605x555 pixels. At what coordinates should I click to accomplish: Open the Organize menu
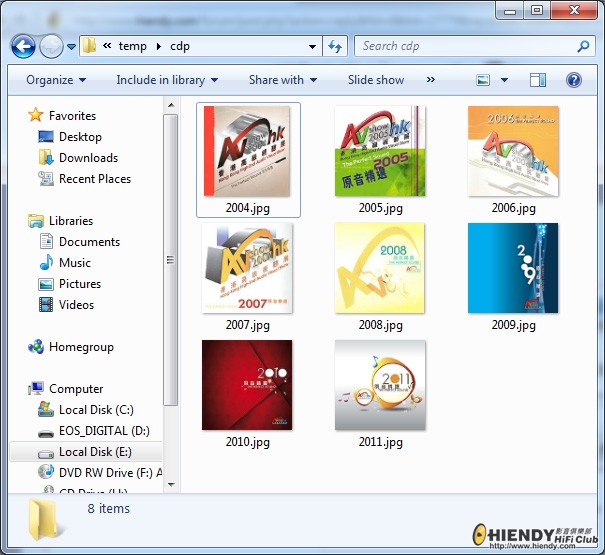[x=56, y=80]
